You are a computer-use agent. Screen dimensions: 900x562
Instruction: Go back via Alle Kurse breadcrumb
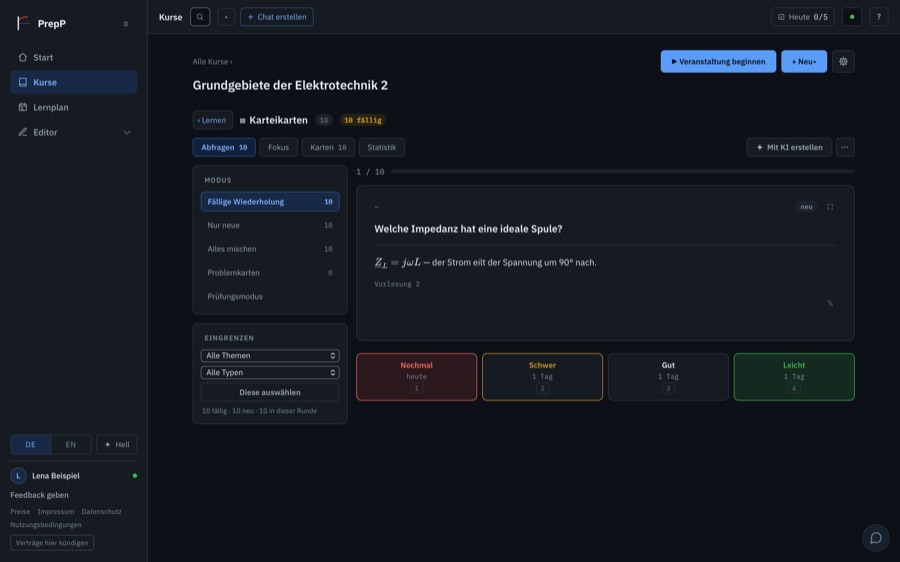pyautogui.click(x=211, y=61)
